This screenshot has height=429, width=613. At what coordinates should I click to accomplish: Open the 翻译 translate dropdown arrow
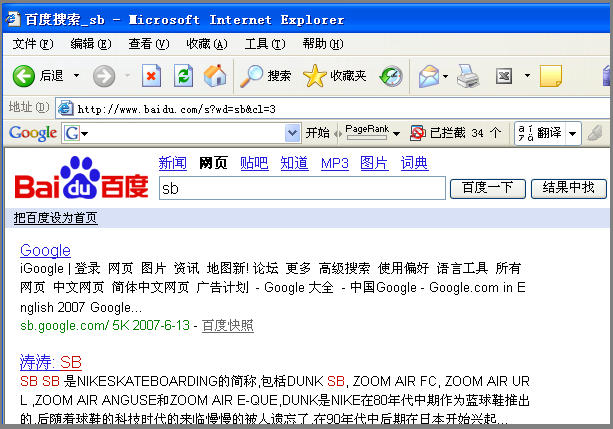pos(572,133)
